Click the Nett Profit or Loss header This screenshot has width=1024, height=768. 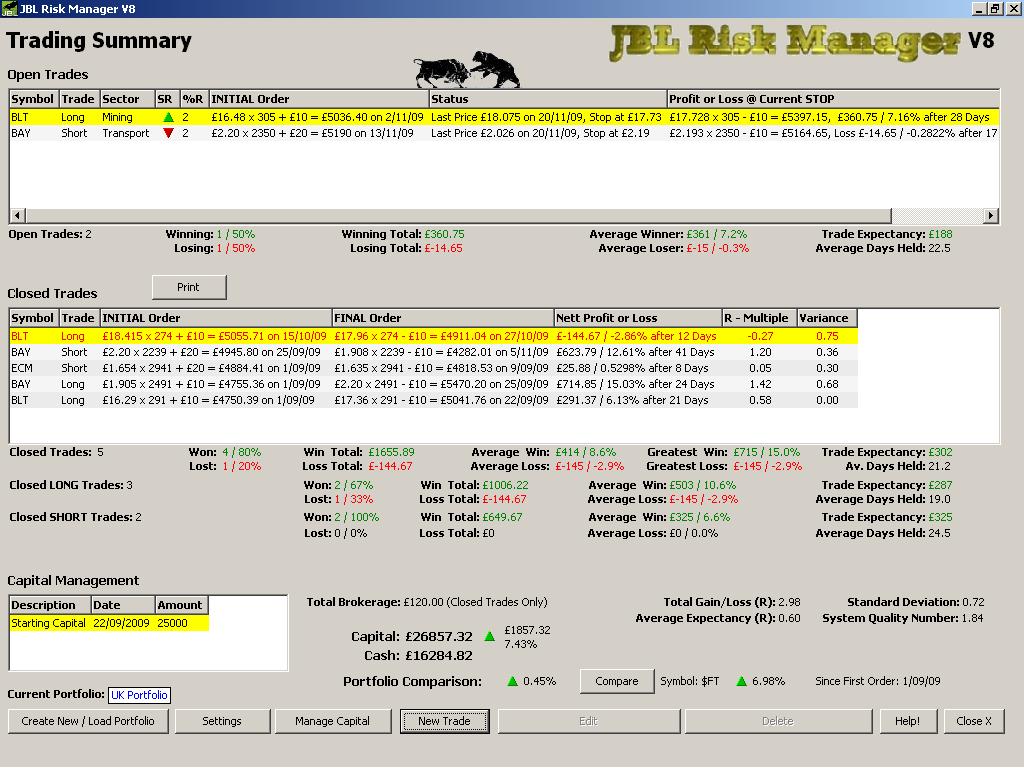pyautogui.click(x=637, y=318)
